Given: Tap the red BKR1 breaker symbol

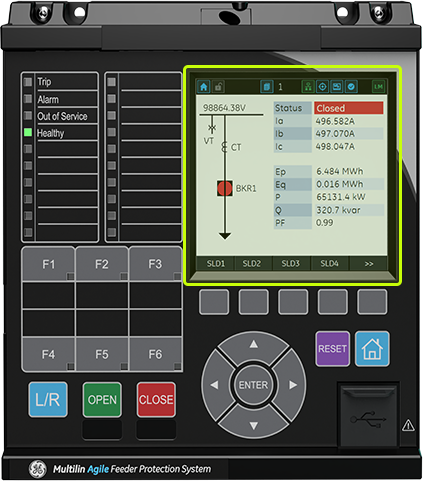Looking at the screenshot, I should [x=225, y=188].
